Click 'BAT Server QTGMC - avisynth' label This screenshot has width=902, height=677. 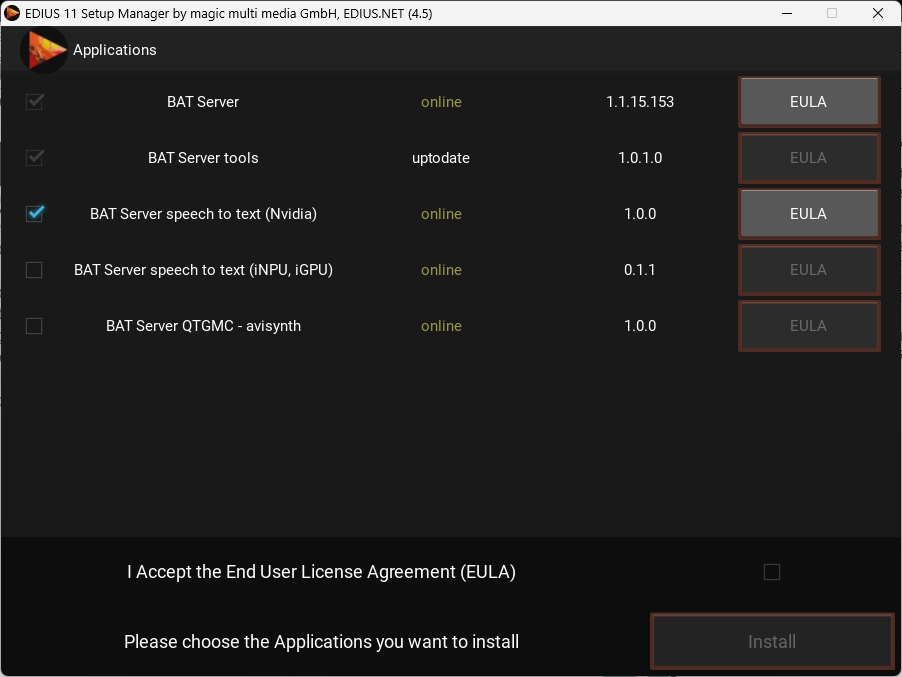[x=203, y=326]
